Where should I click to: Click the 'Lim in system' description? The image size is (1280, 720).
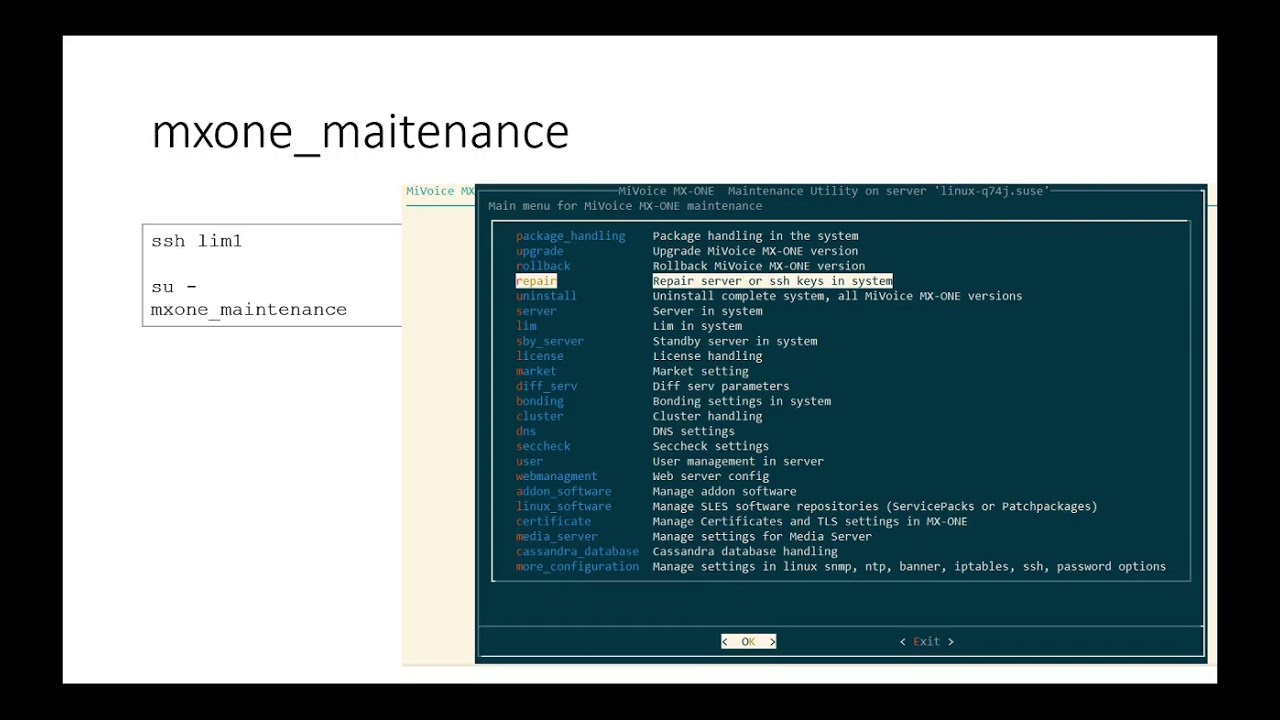point(697,326)
